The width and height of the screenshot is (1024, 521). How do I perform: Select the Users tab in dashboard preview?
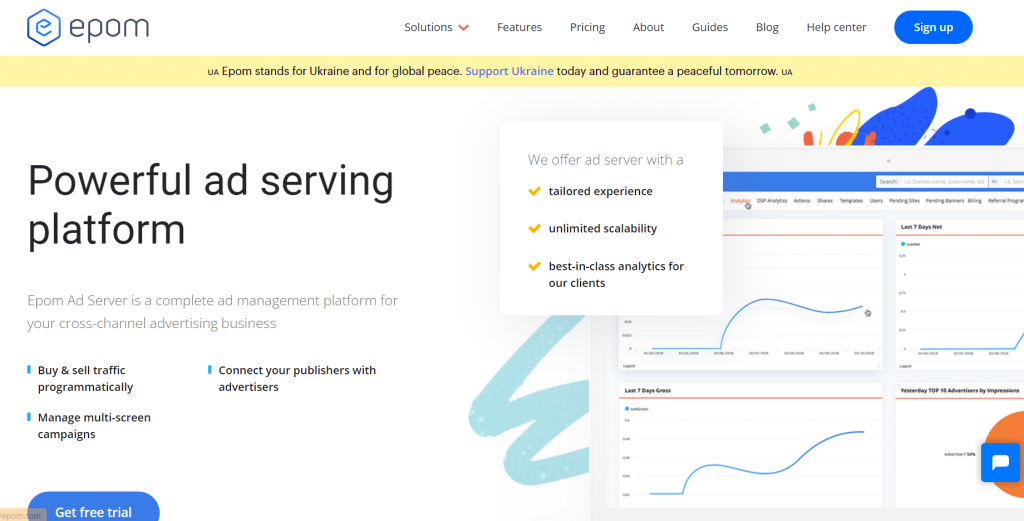pos(876,201)
